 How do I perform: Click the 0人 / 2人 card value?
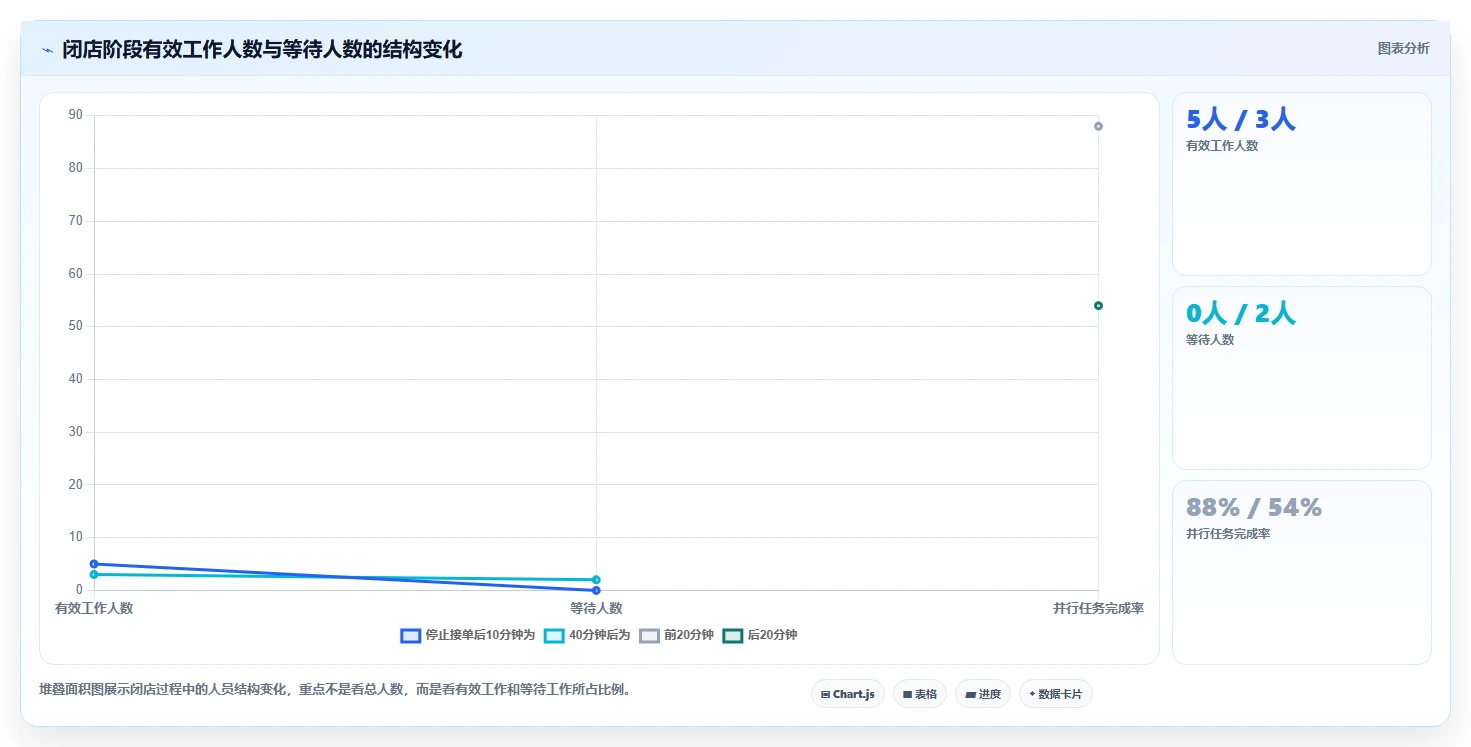1241,314
